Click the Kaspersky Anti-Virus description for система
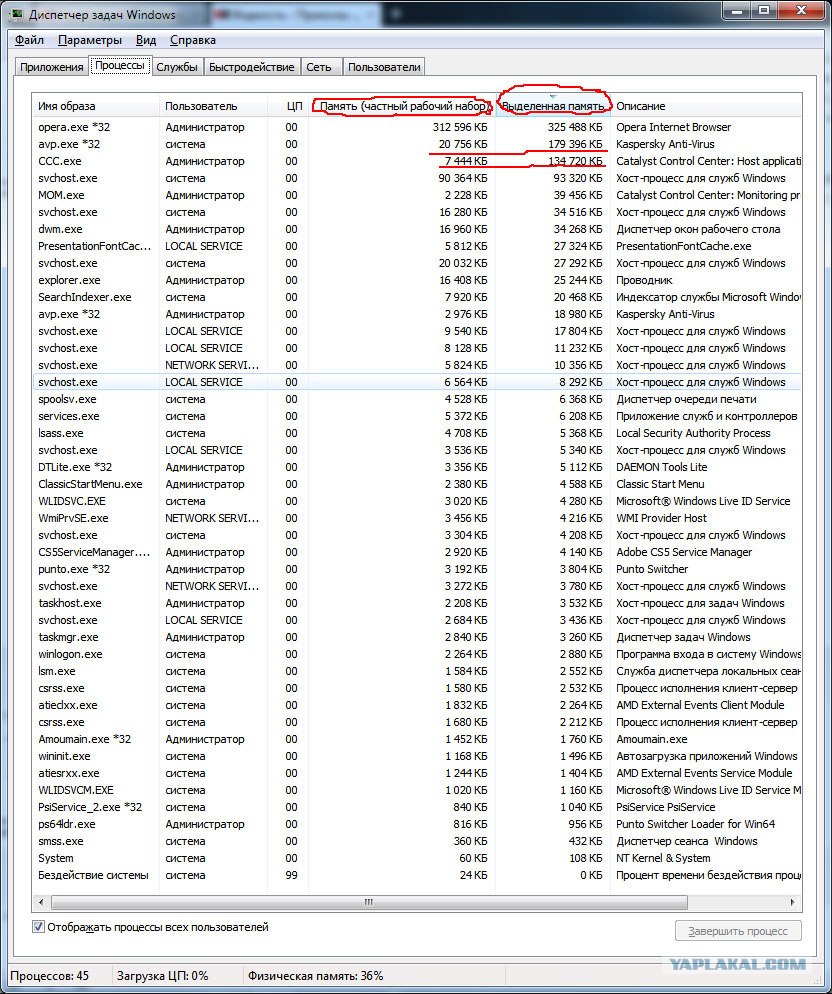Image resolution: width=832 pixels, height=994 pixels. click(x=665, y=144)
